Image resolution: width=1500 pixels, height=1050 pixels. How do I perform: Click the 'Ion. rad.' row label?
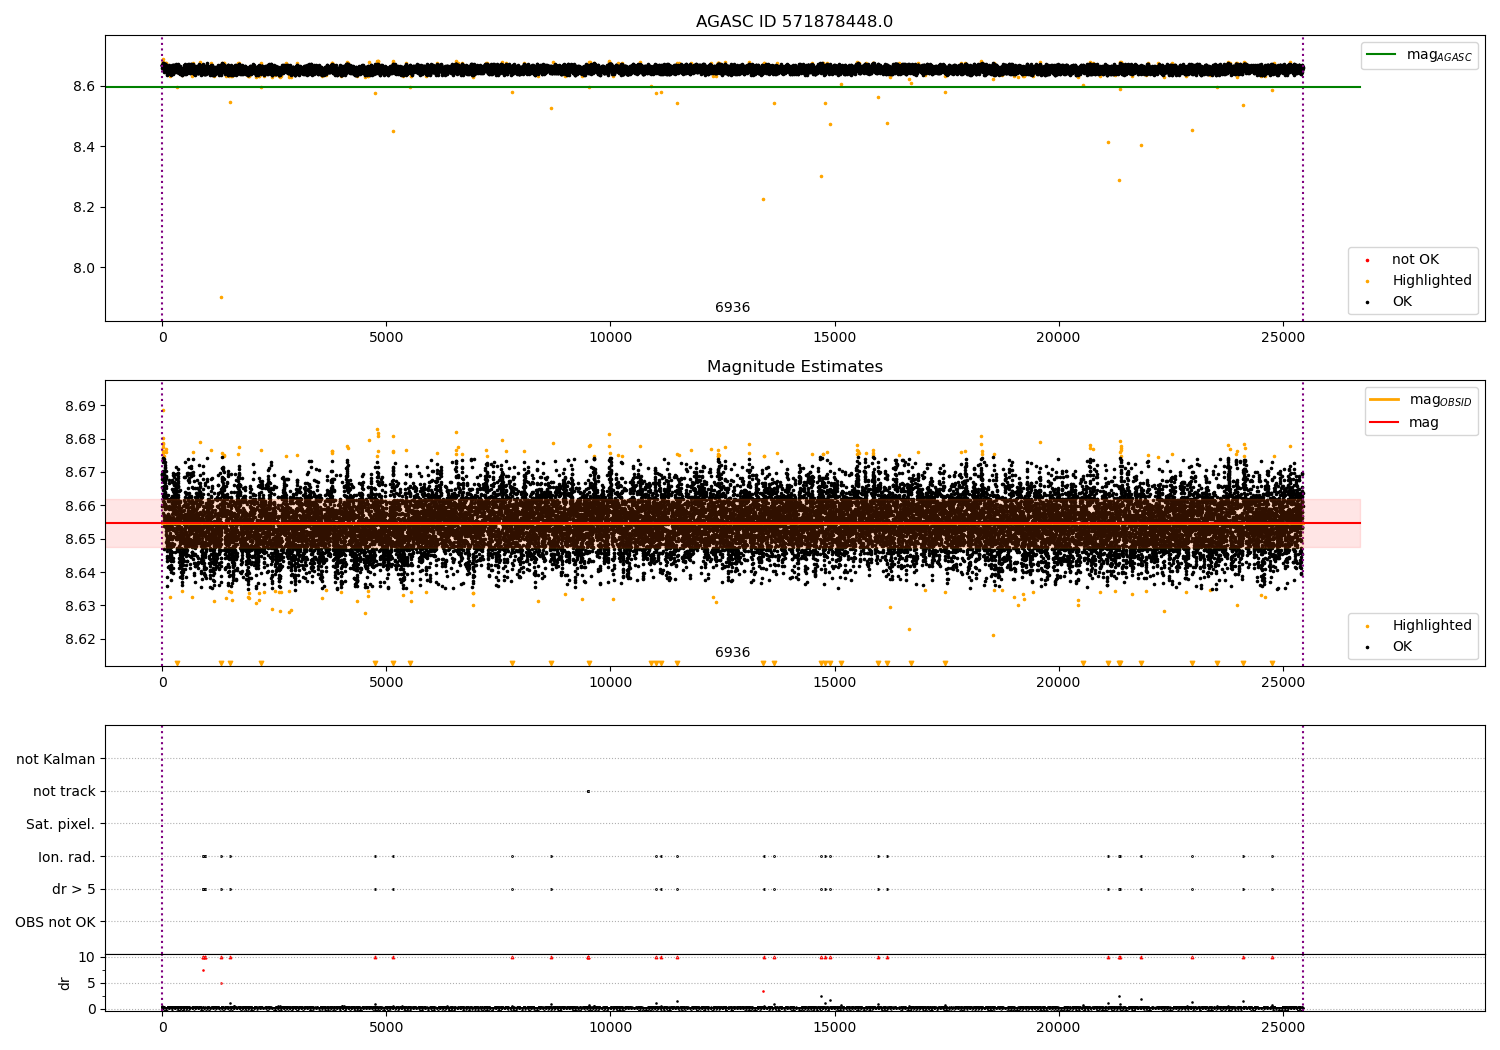(x=67, y=857)
